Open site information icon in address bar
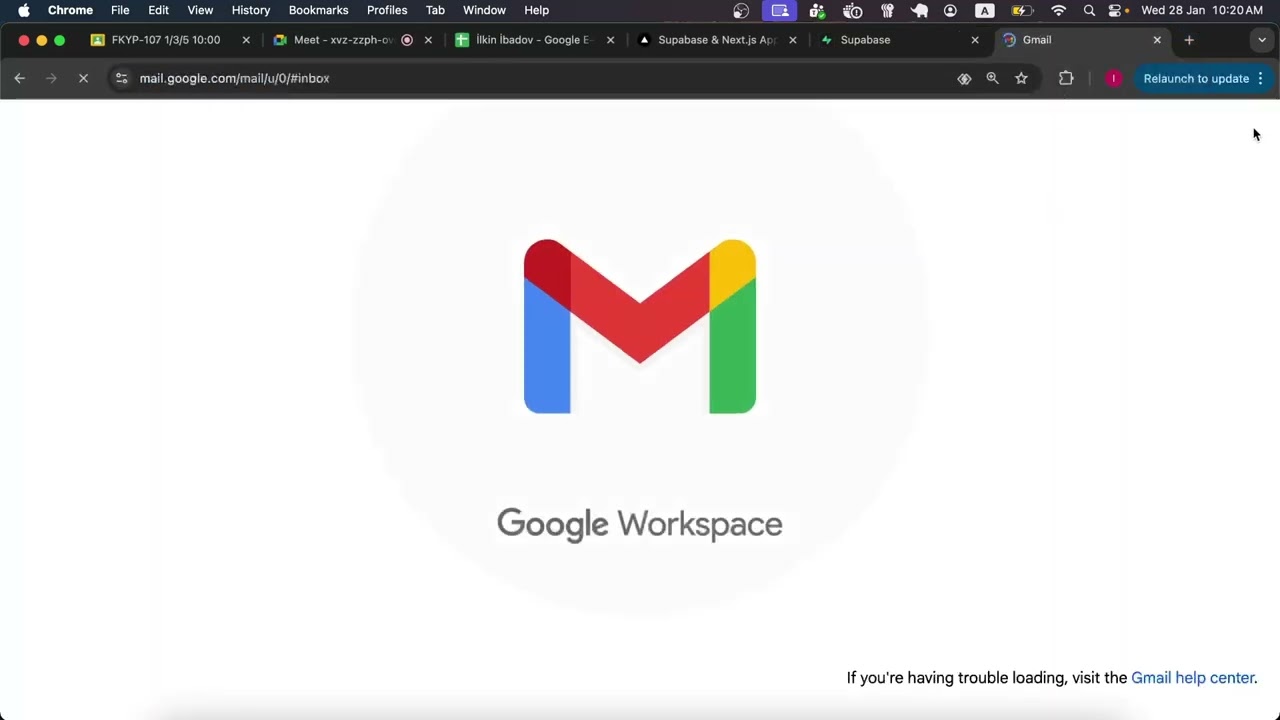The height and width of the screenshot is (720, 1280). 121,78
